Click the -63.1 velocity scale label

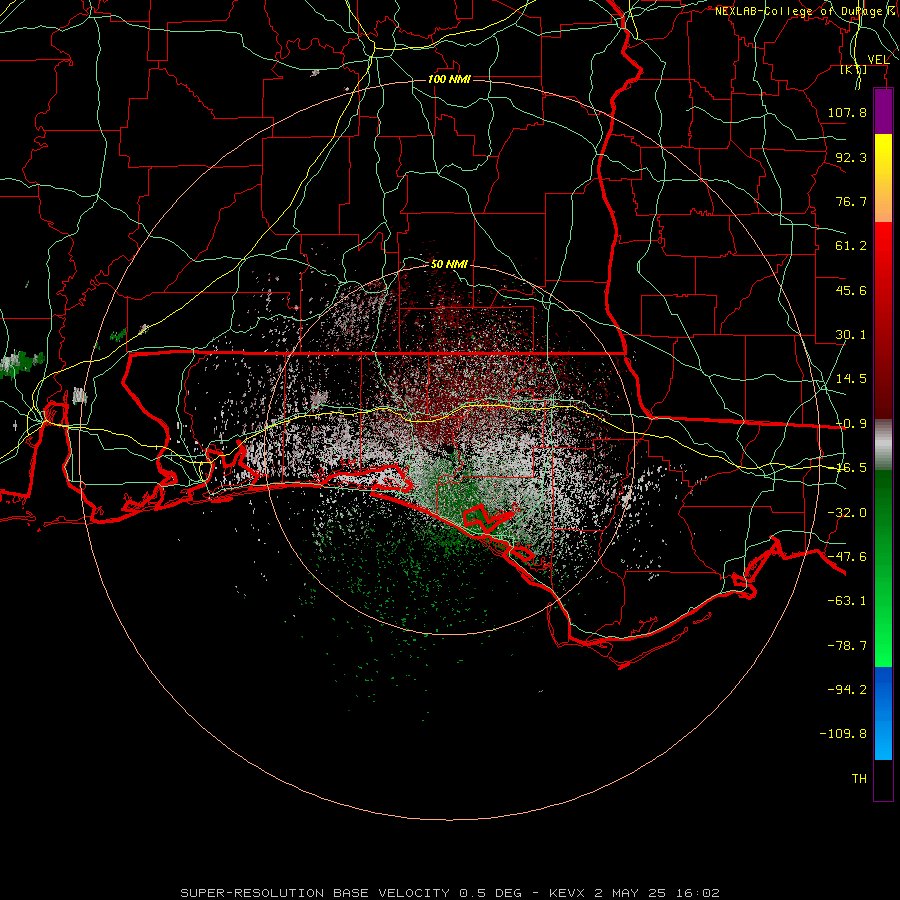[847, 601]
